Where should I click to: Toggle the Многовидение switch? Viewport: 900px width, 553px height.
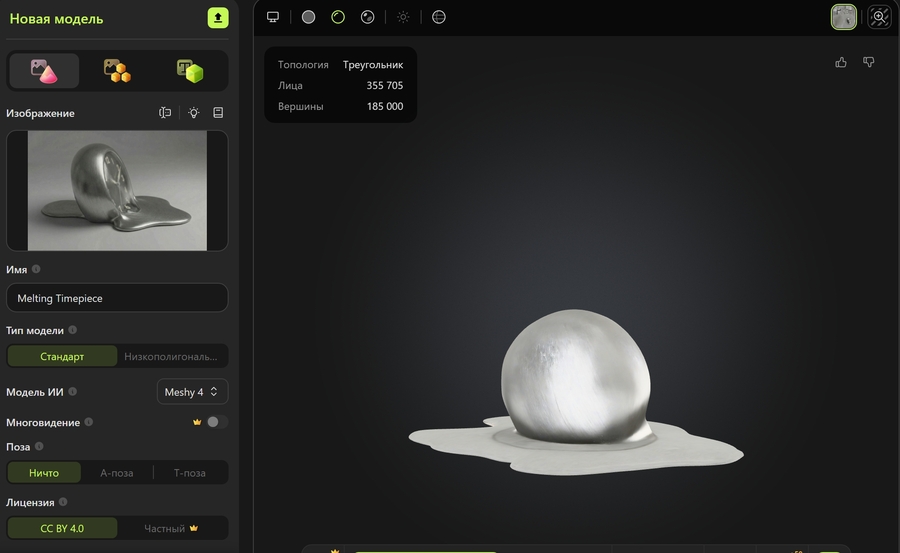(217, 422)
